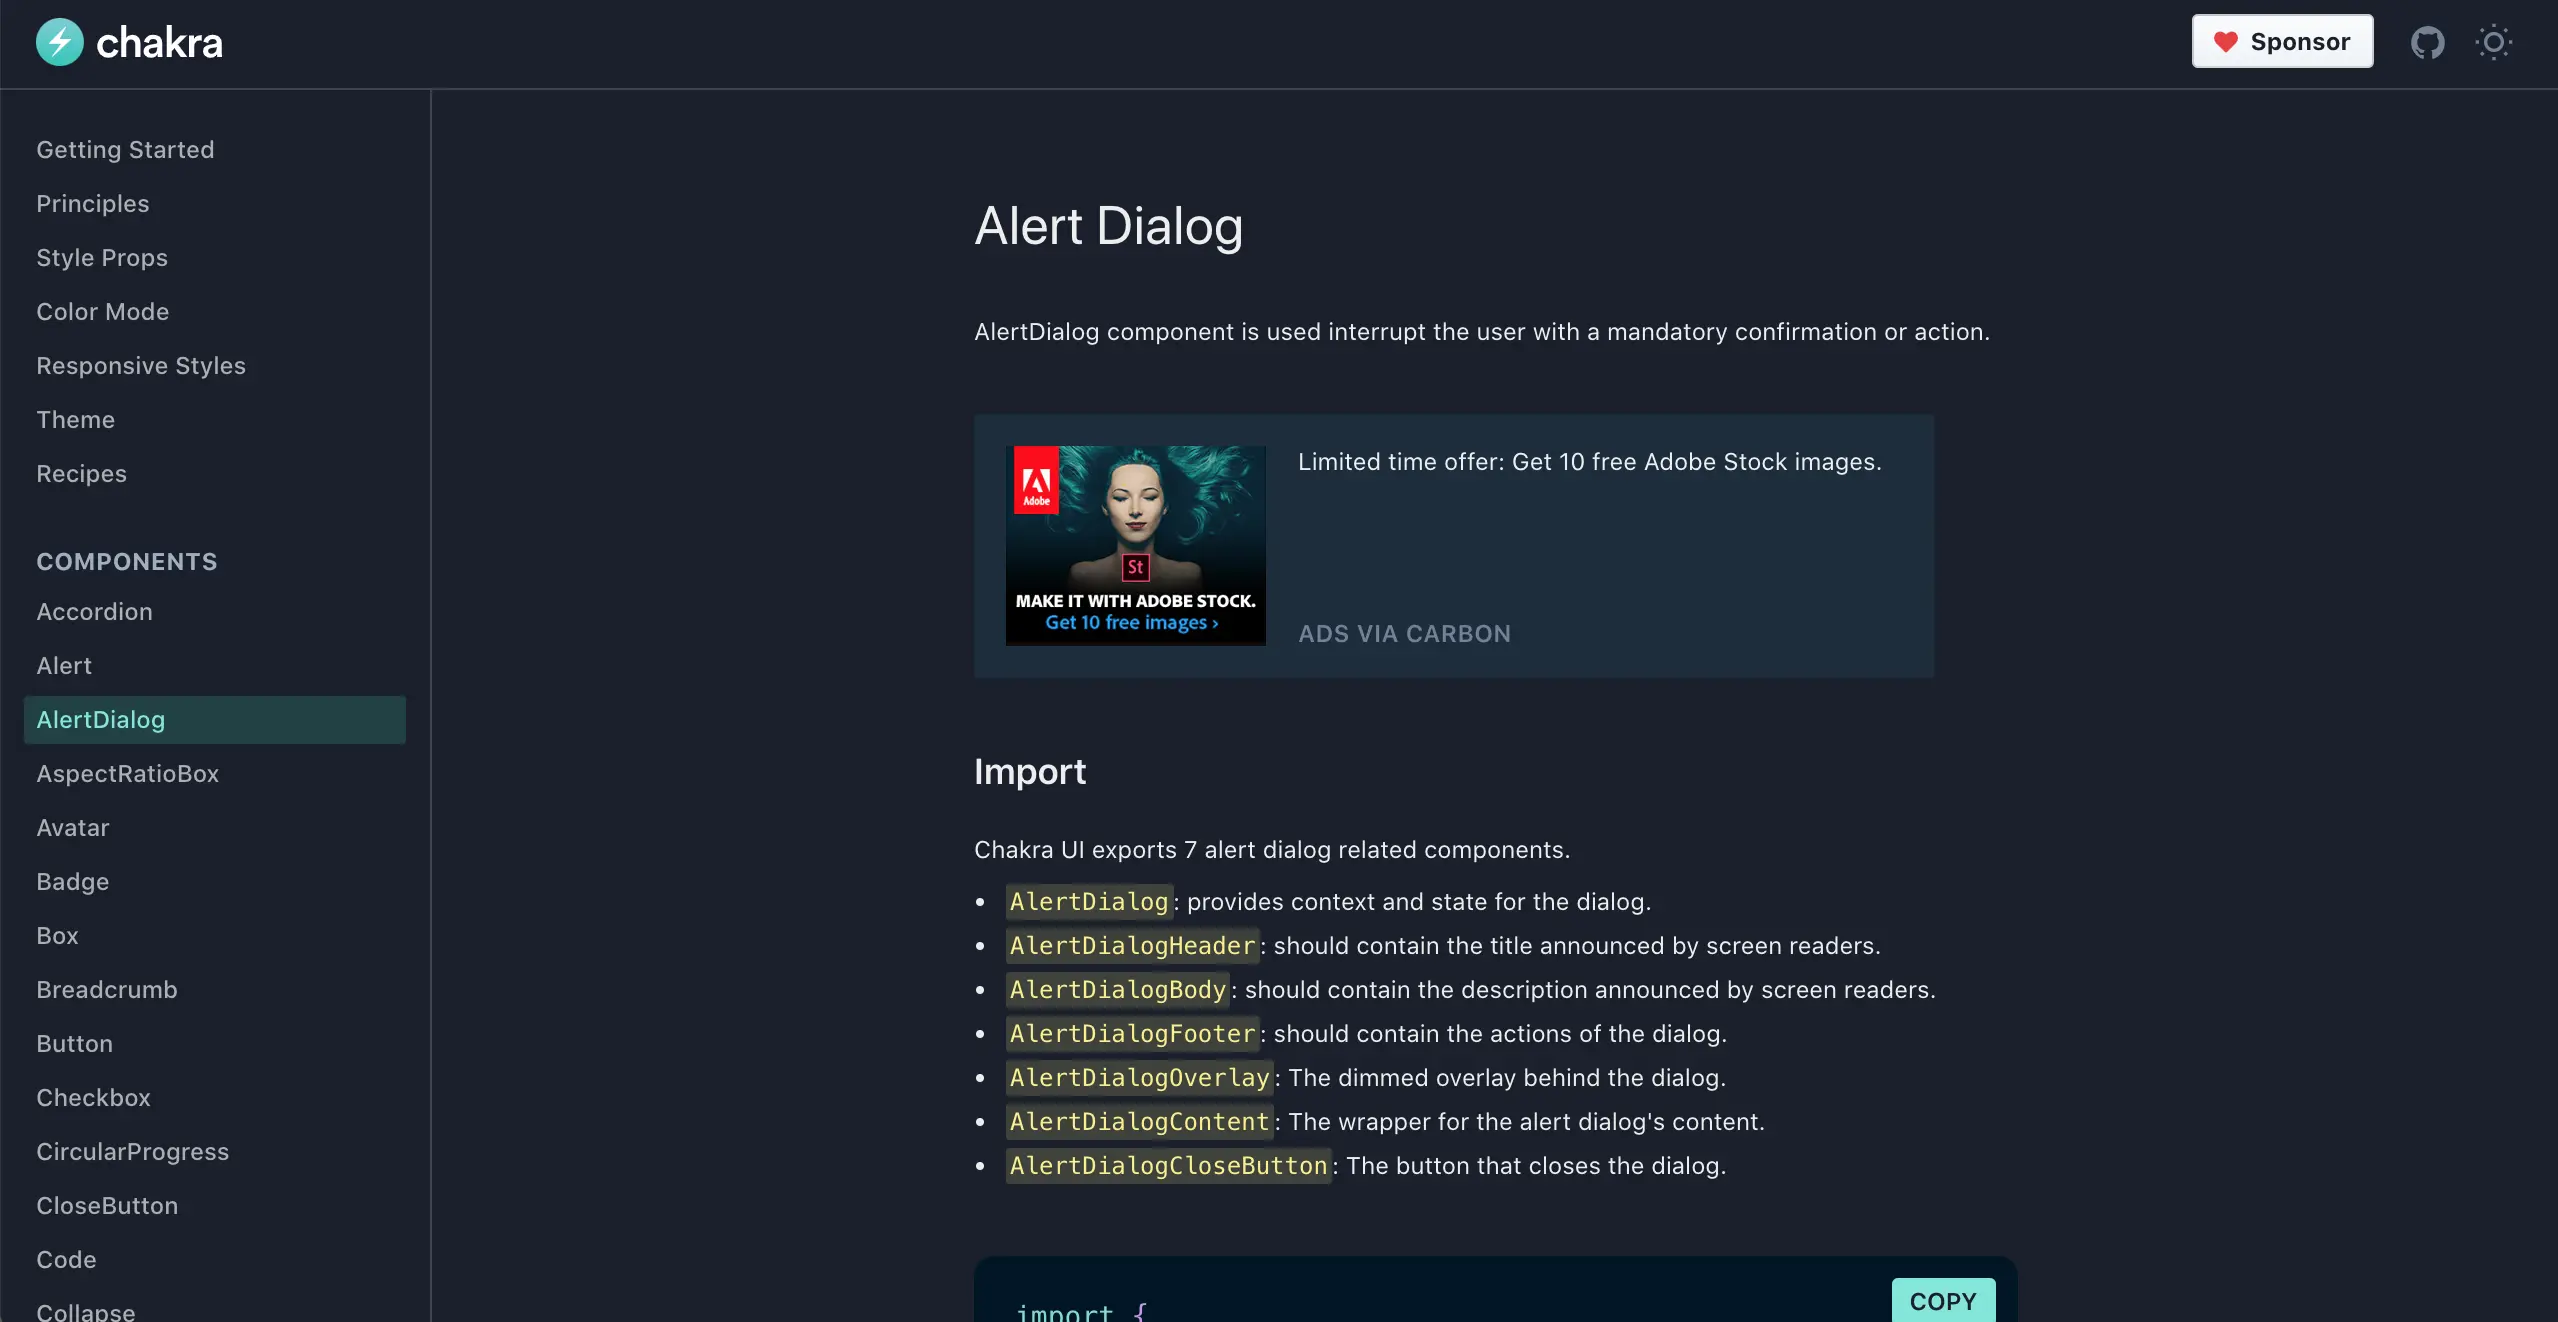Follow the Ads via Carbon link
2558x1322 pixels.
[x=1404, y=634]
